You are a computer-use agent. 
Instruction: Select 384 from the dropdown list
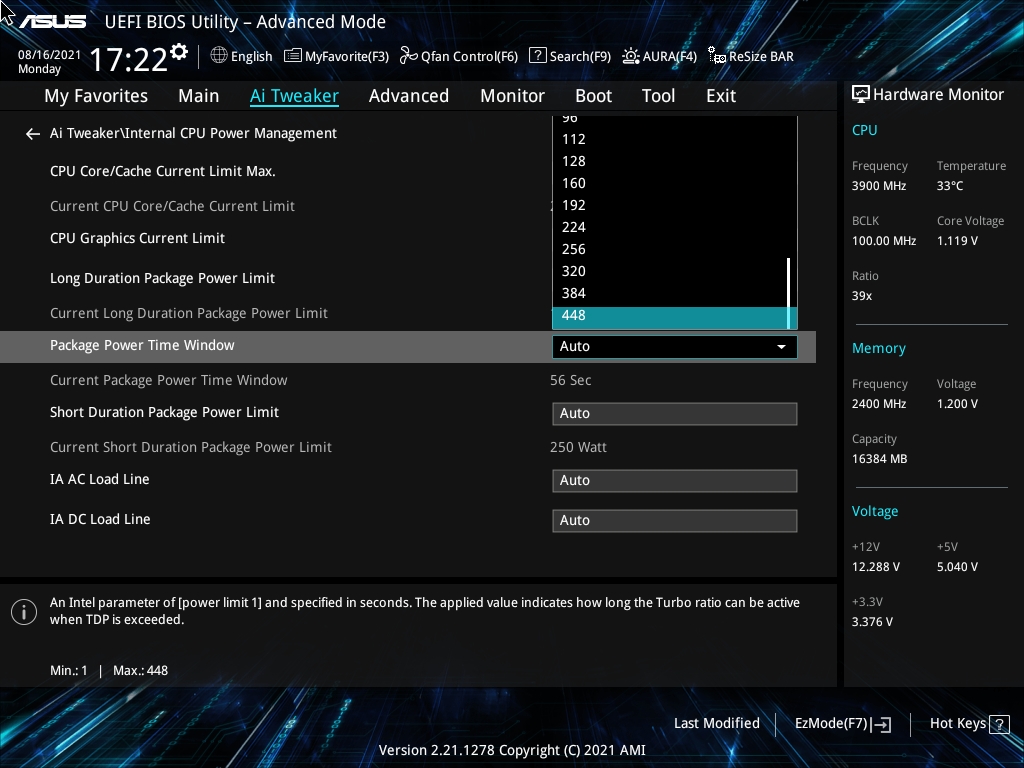[x=670, y=293]
